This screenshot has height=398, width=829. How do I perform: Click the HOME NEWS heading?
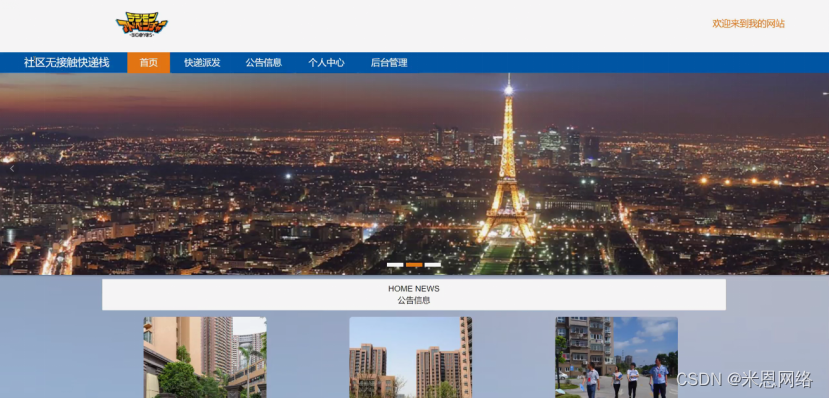tap(413, 289)
